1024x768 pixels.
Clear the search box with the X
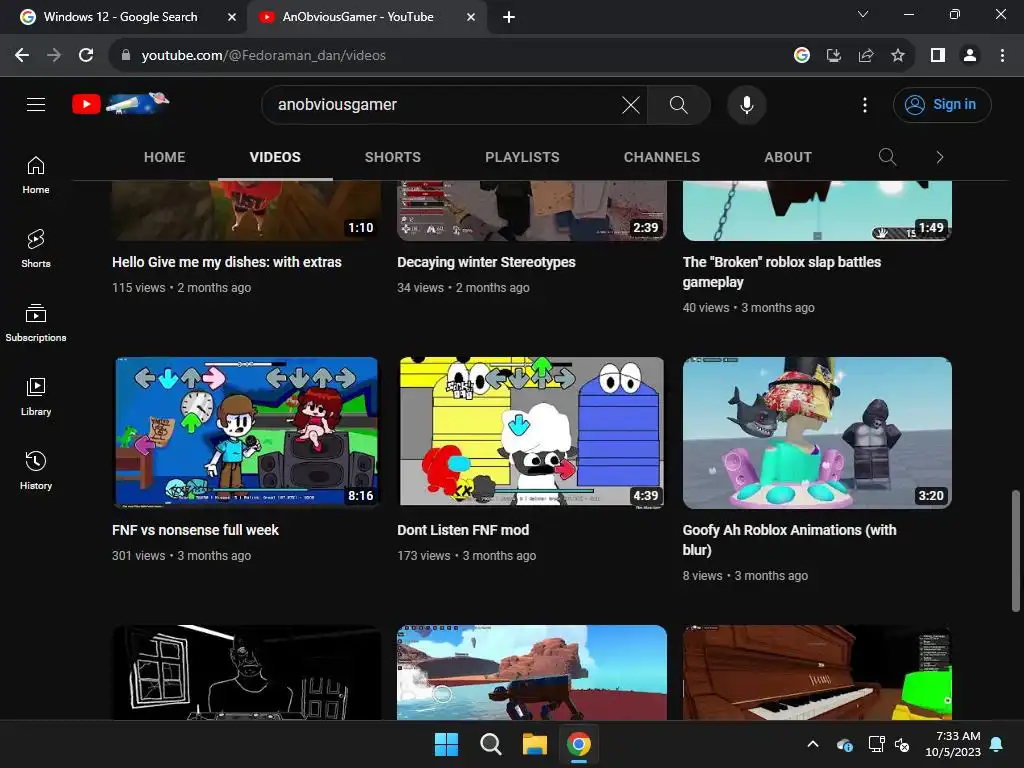coord(630,104)
